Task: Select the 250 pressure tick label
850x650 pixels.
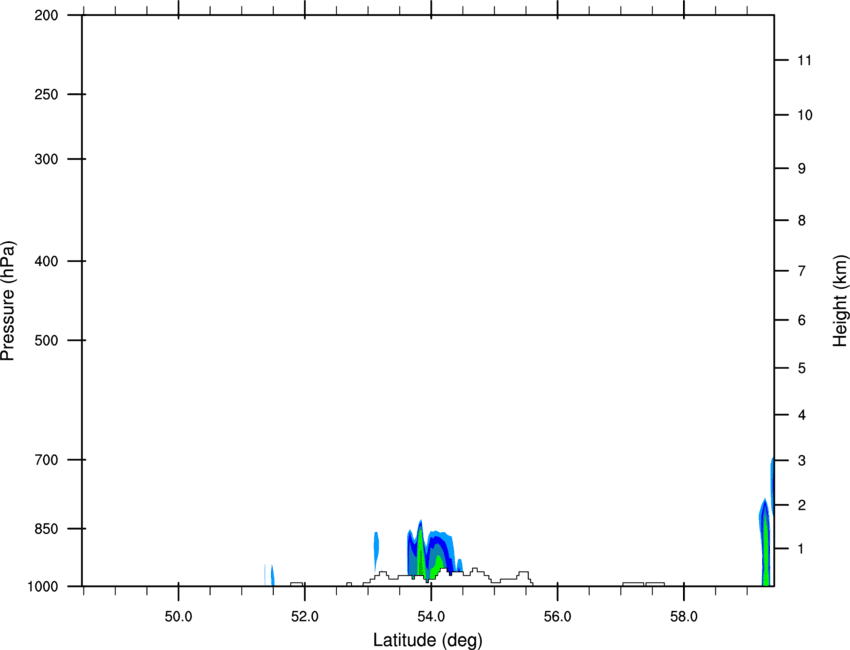Action: (x=46, y=94)
